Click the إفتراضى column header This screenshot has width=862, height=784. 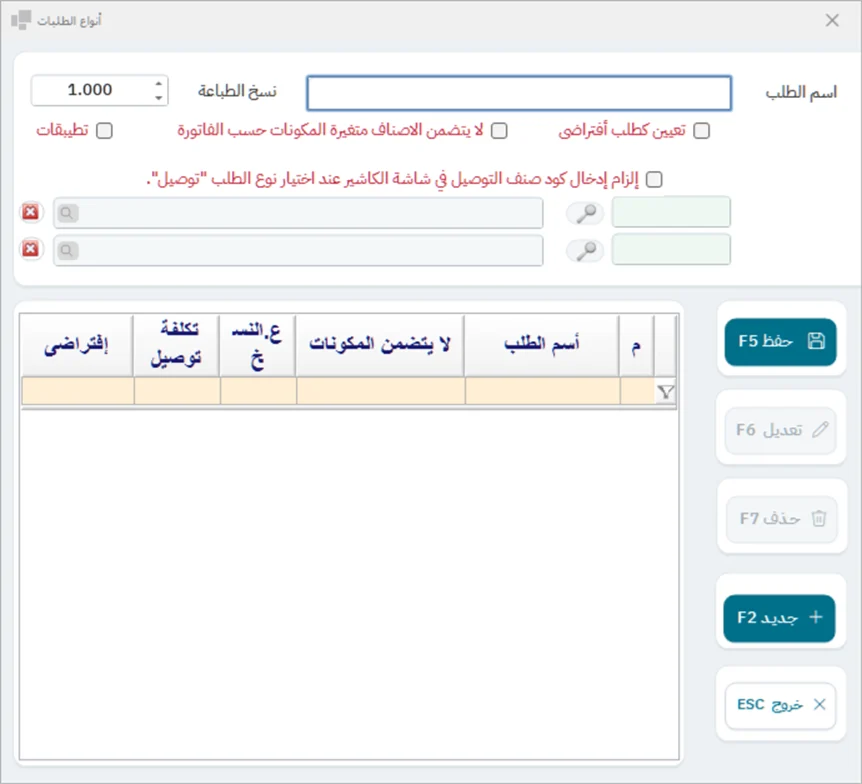pyautogui.click(x=77, y=345)
